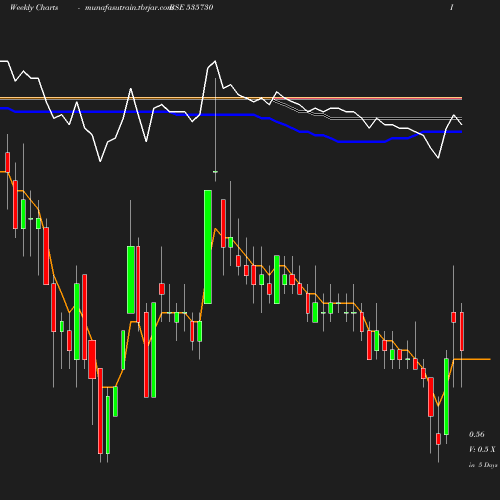Click the 'V: 0.5 X' volume text
Image resolution: width=500 pixels, height=500 pixels.
[x=482, y=449]
